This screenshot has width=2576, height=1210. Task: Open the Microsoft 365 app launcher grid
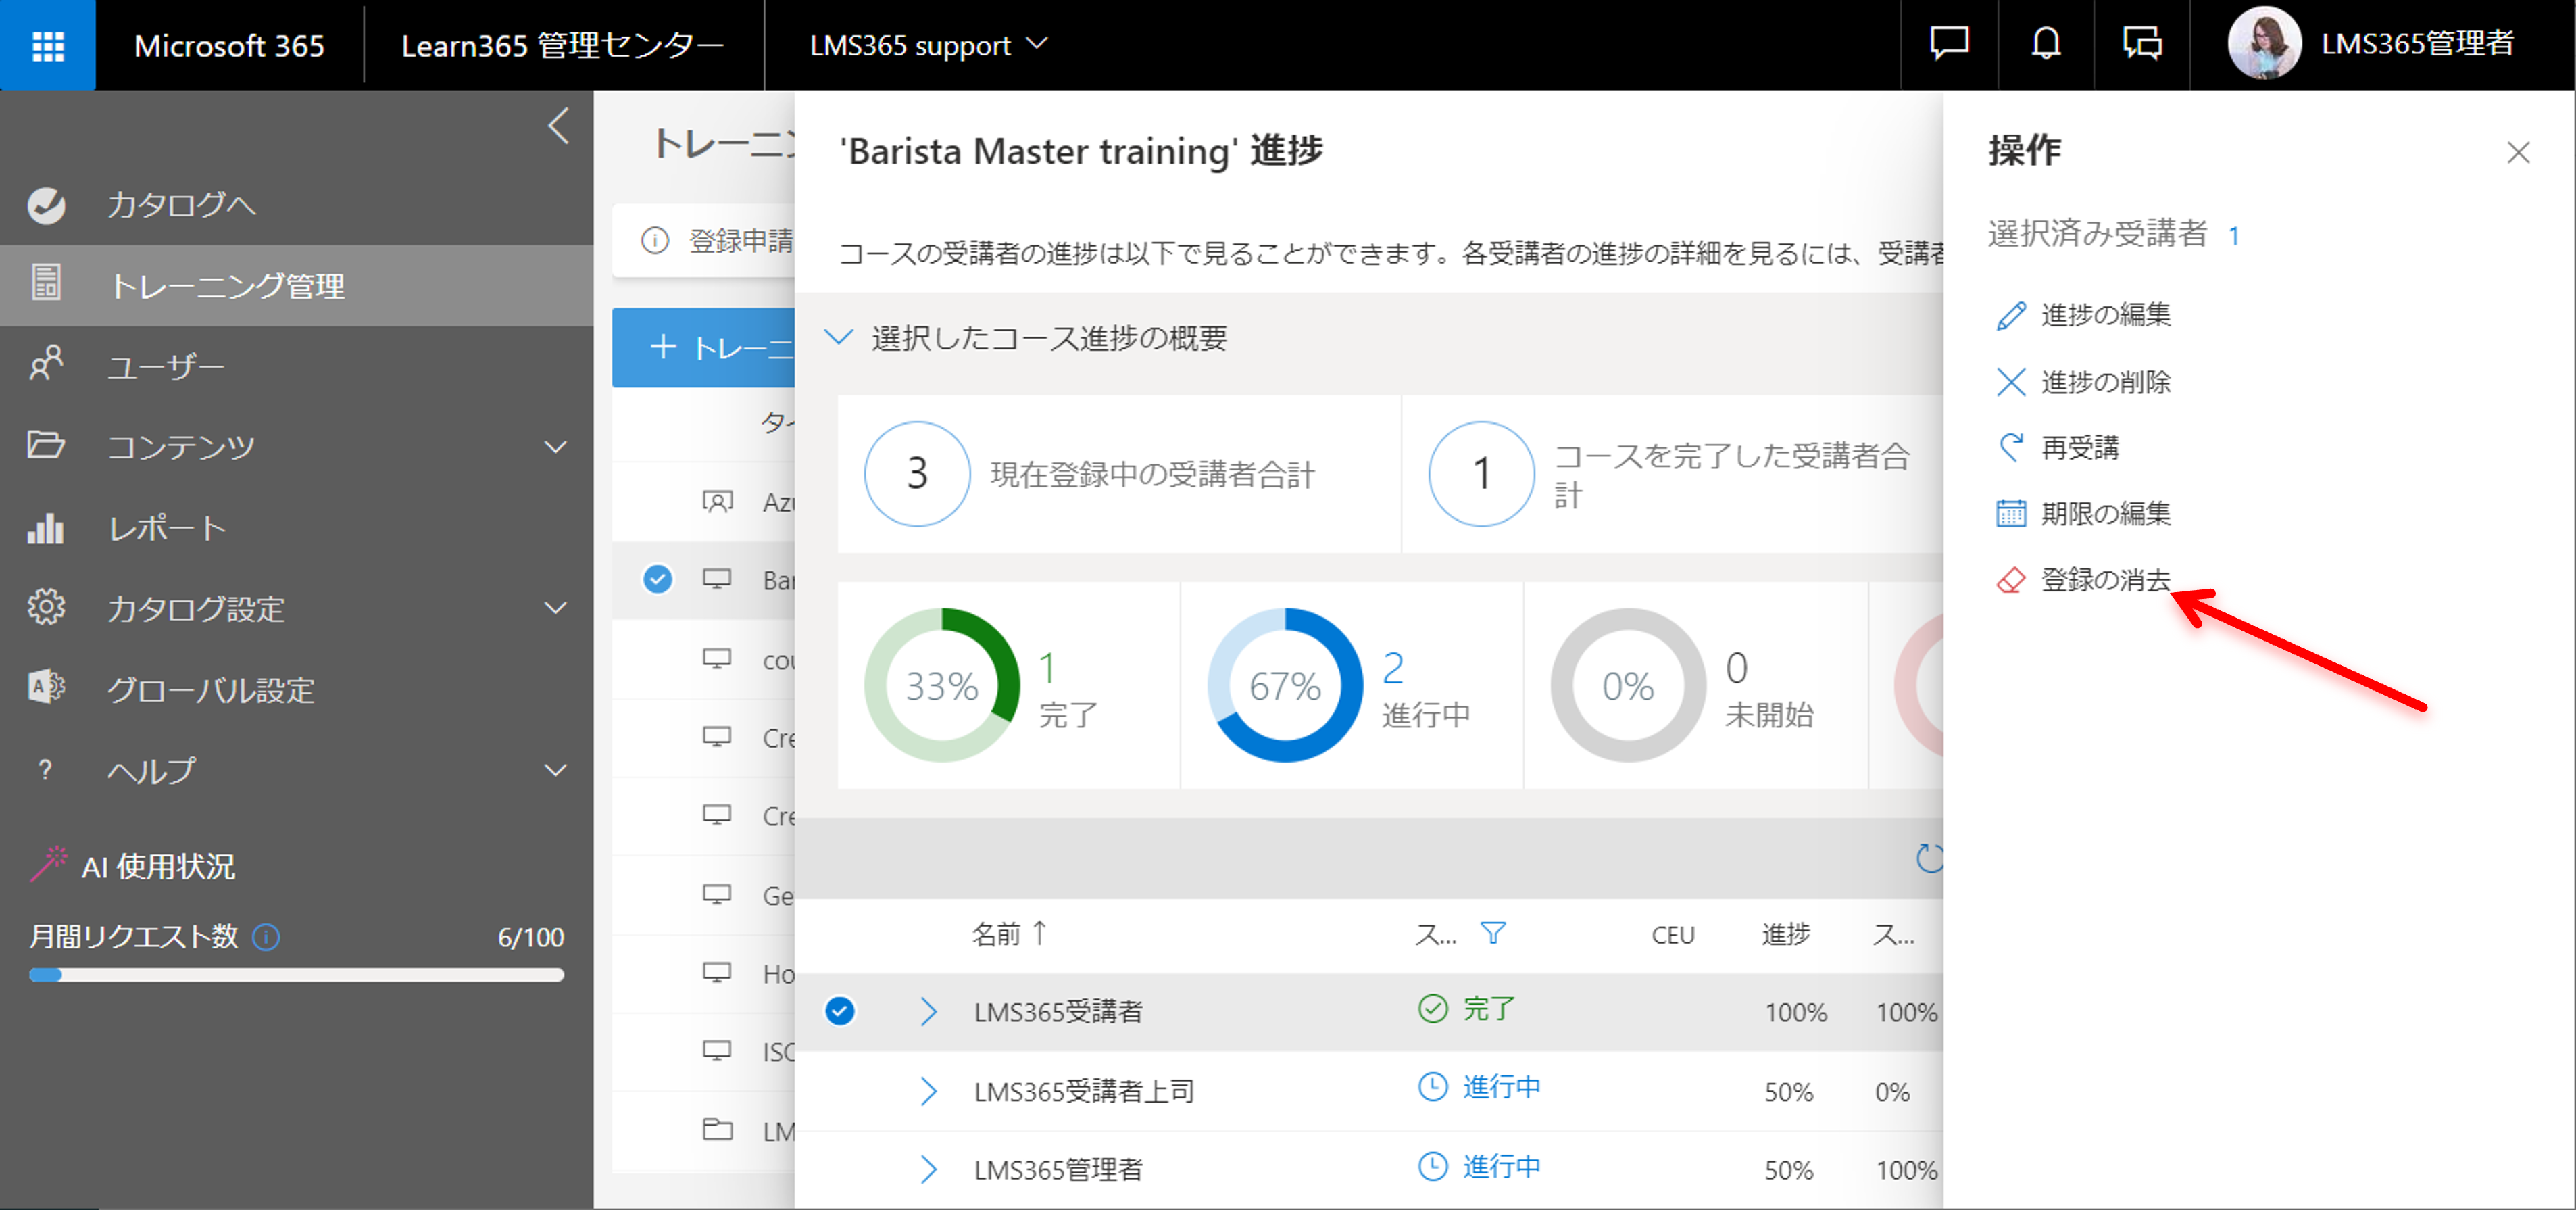pos(47,45)
